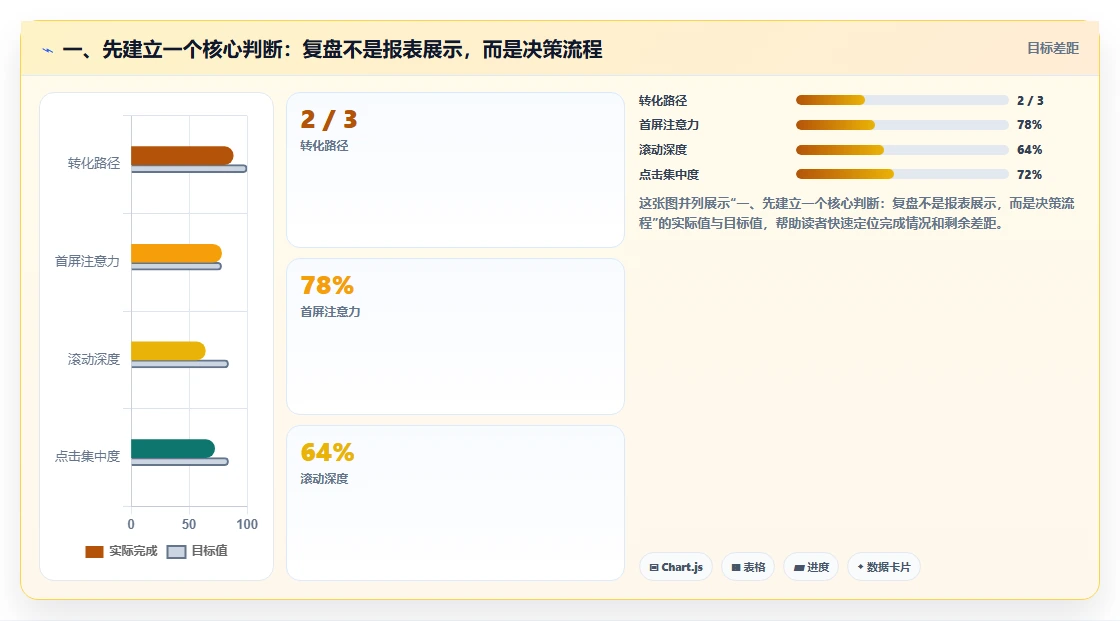Click the yellow 滚动深度 actual bar in chart
The width and height of the screenshot is (1120, 621).
click(x=169, y=351)
